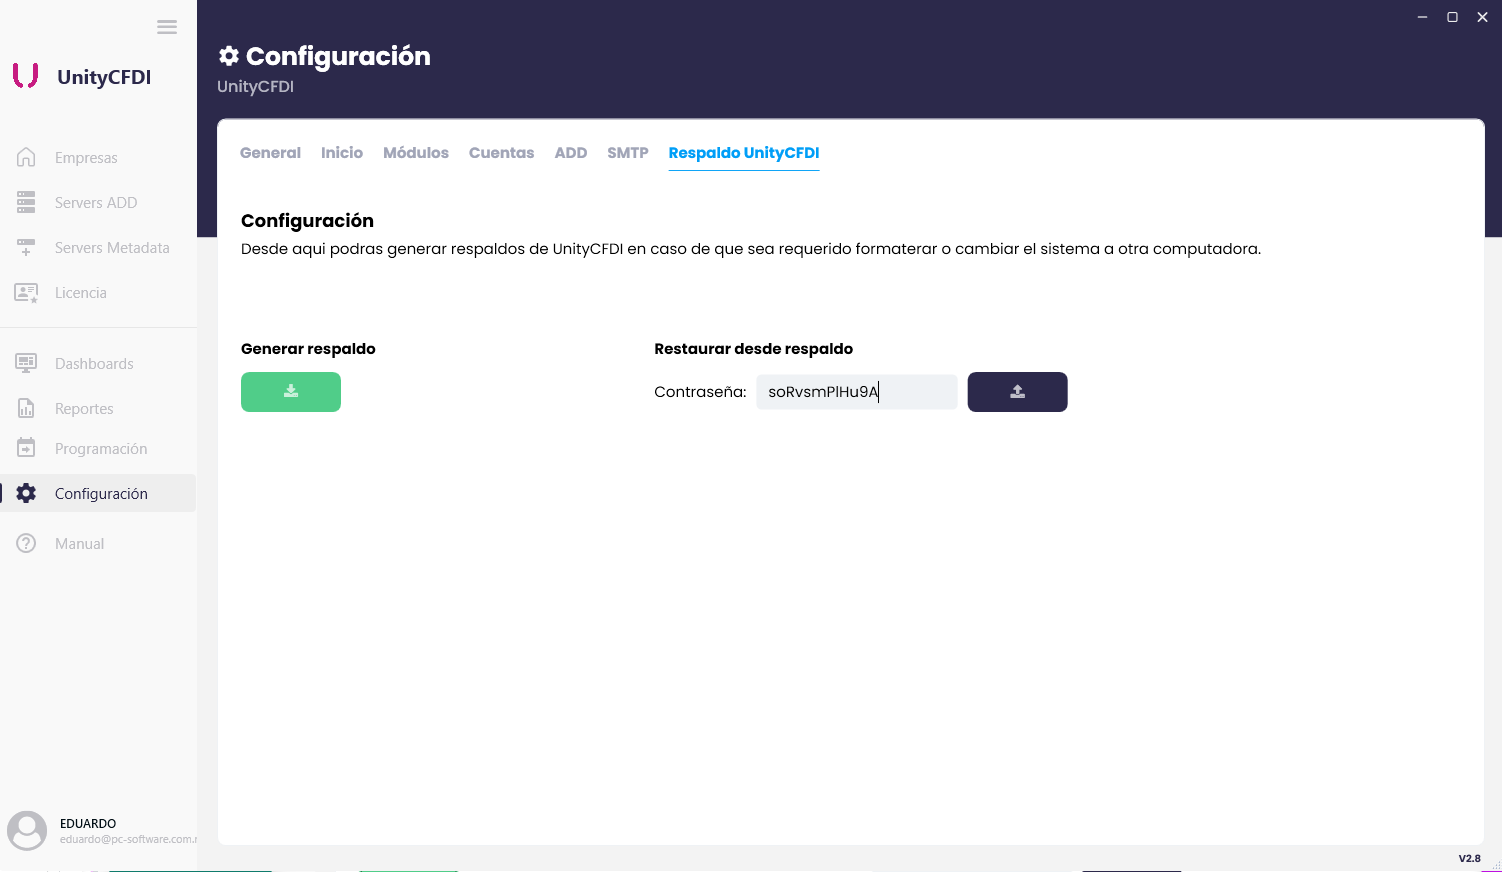The image size is (1502, 872).
Task: Select the Respaldo UnityCFDI tab
Action: tap(744, 153)
